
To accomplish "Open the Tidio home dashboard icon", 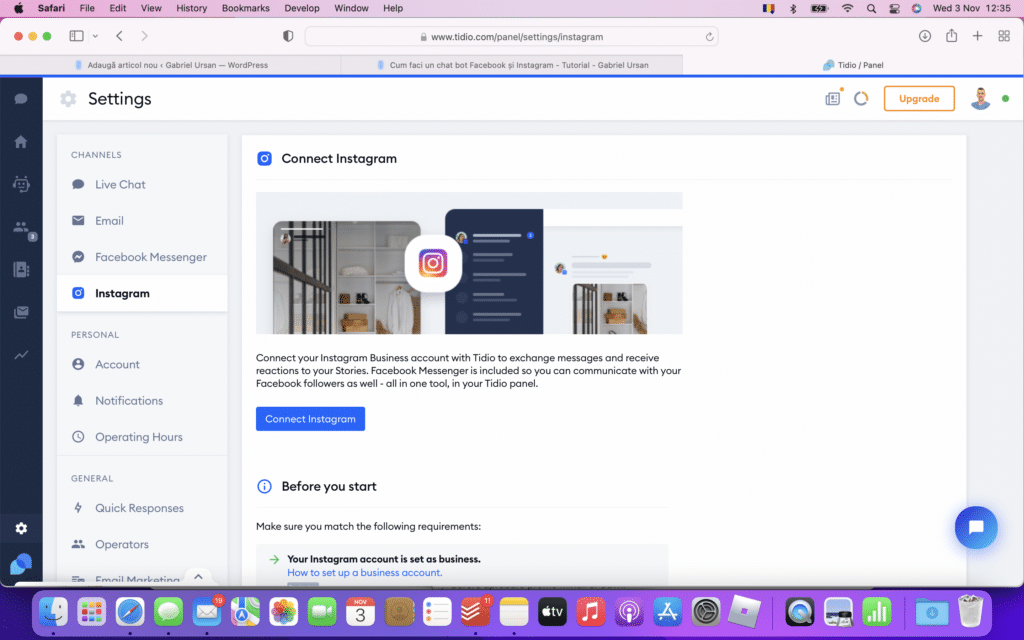I will coord(21,142).
